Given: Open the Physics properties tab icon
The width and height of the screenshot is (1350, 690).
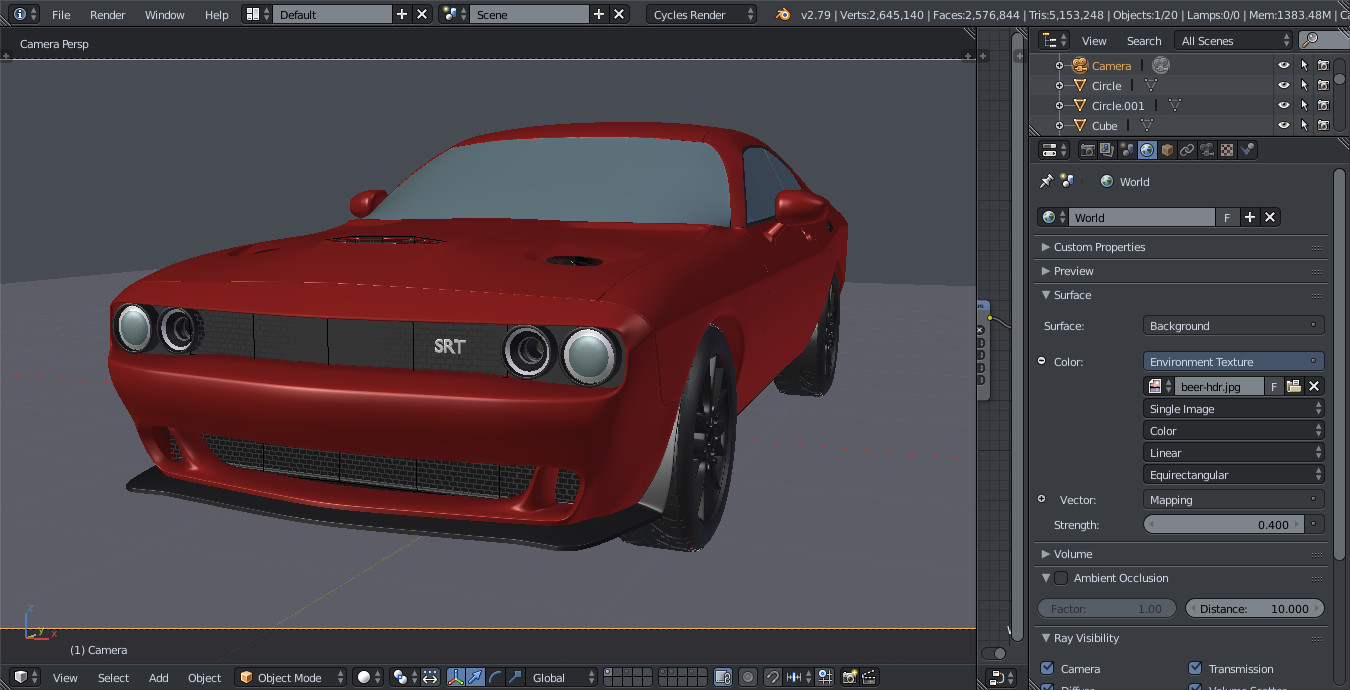Looking at the screenshot, I should click(x=1247, y=150).
